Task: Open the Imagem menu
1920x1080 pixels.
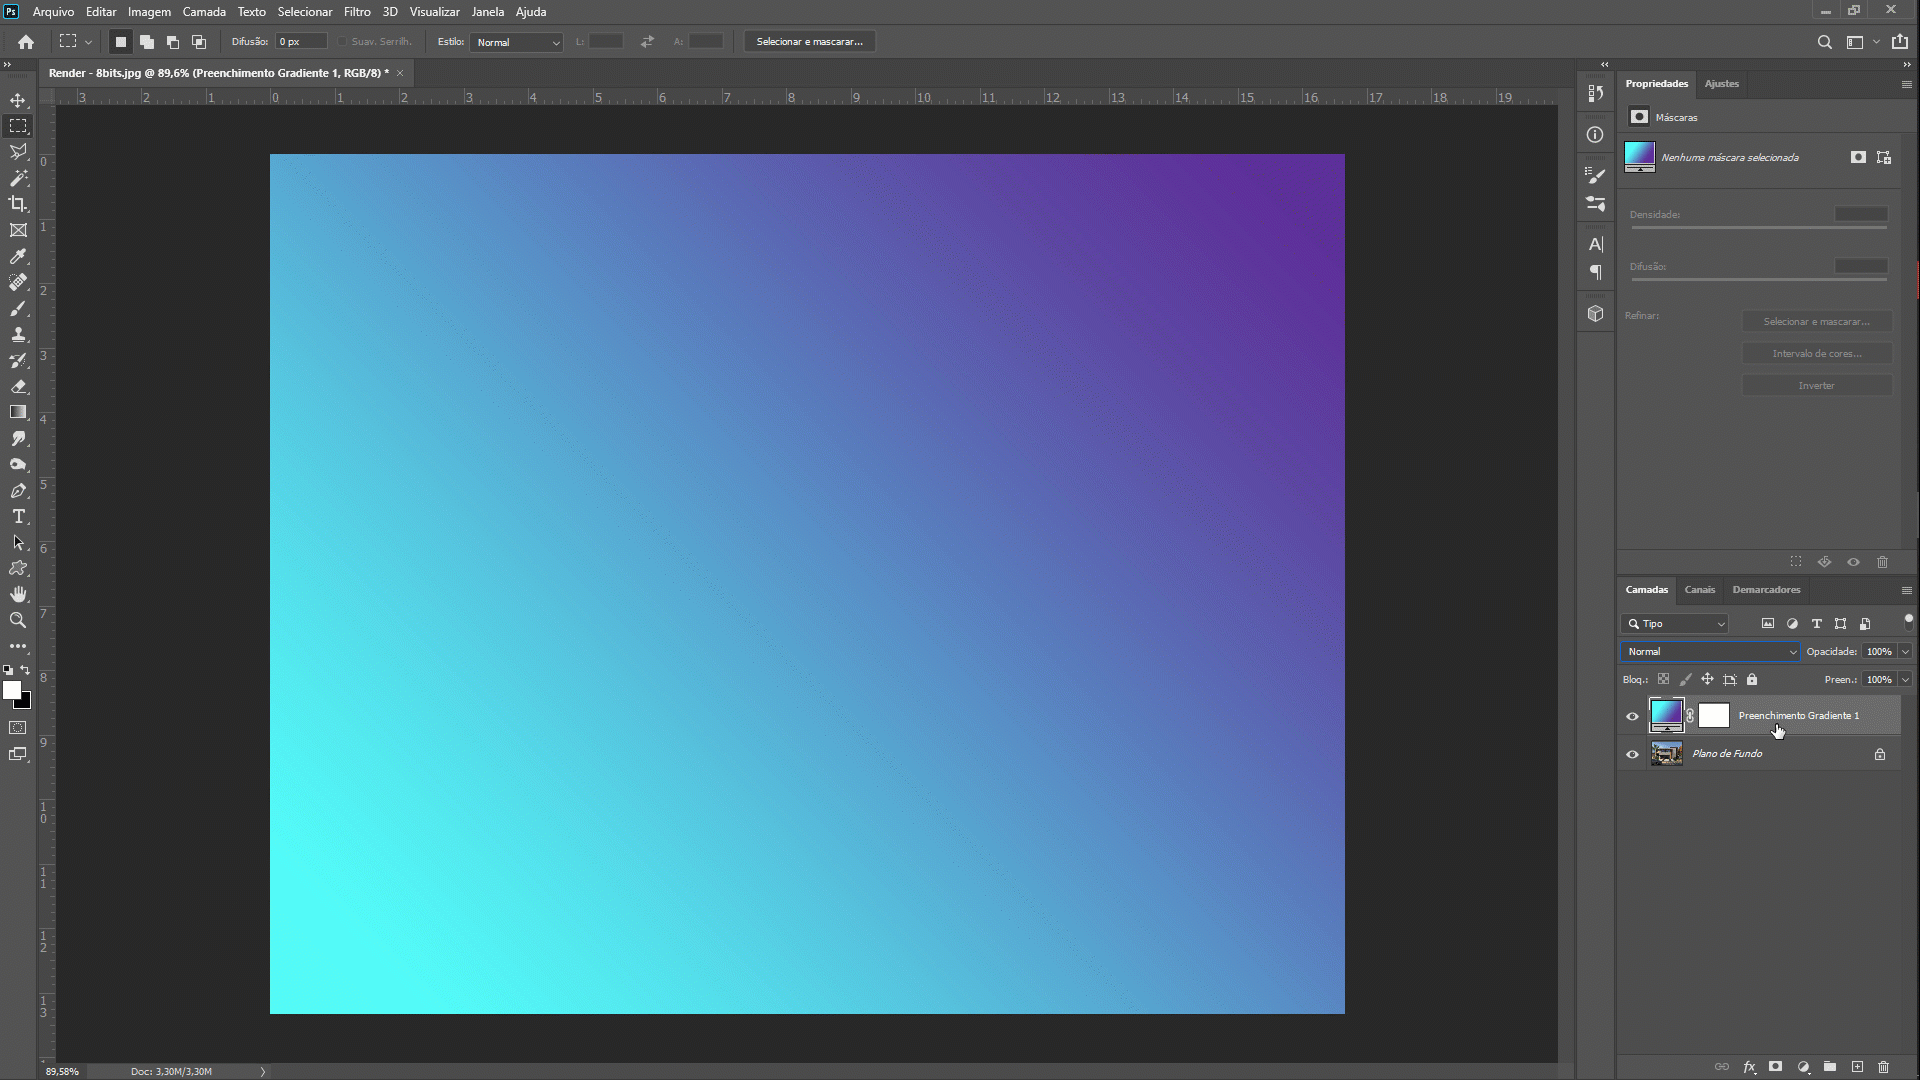Action: point(149,12)
